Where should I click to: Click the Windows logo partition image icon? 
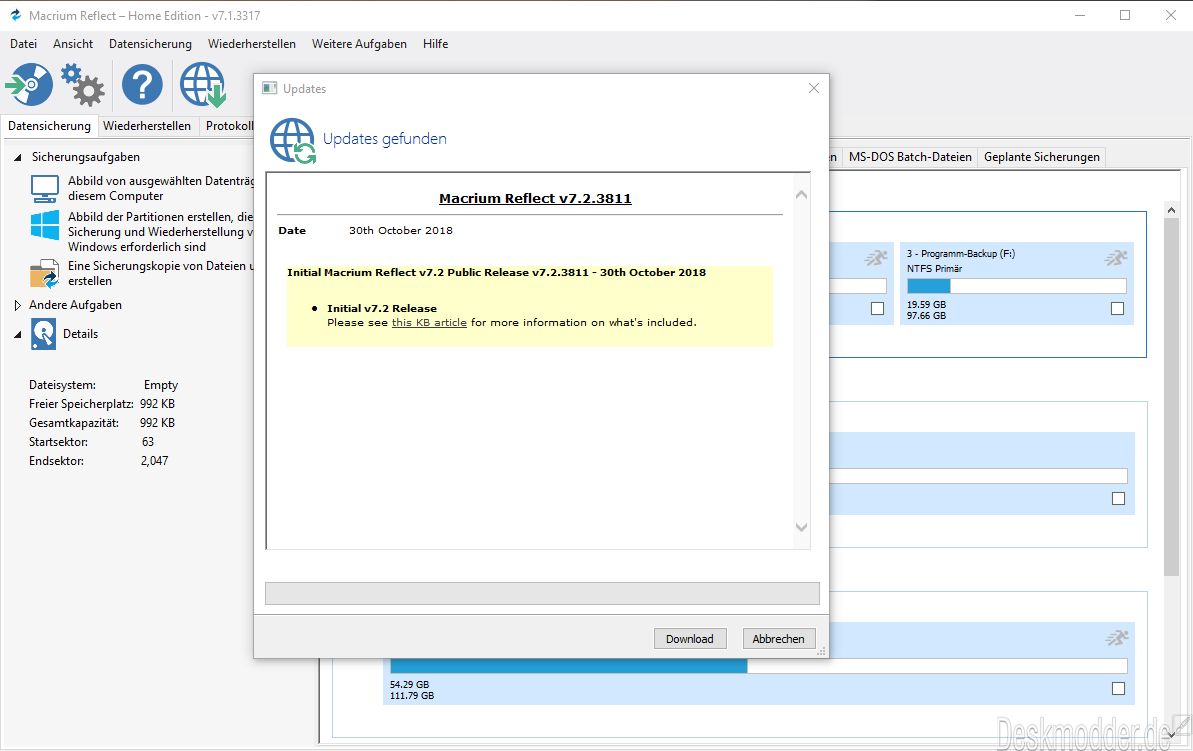tap(44, 225)
